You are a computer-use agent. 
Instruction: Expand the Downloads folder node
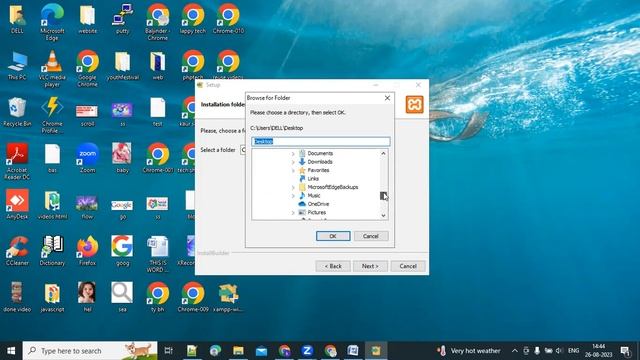click(293, 162)
